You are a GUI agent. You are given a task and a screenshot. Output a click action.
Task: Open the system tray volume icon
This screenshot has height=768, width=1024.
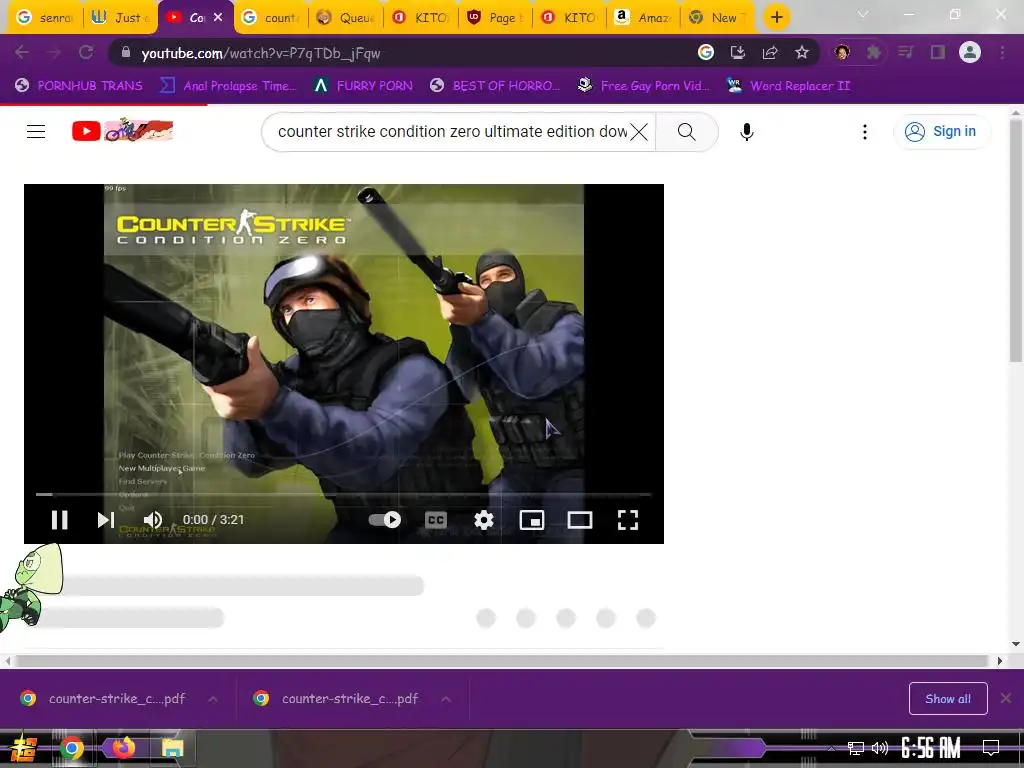point(880,748)
